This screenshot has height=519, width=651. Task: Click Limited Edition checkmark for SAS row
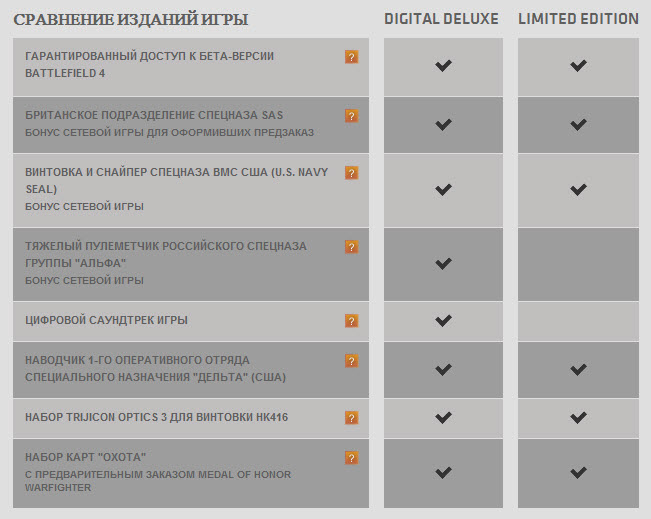pos(578,124)
